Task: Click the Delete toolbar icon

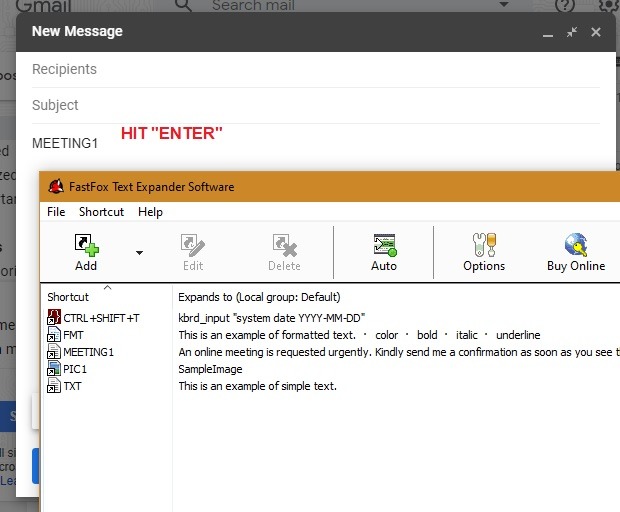Action: [284, 252]
